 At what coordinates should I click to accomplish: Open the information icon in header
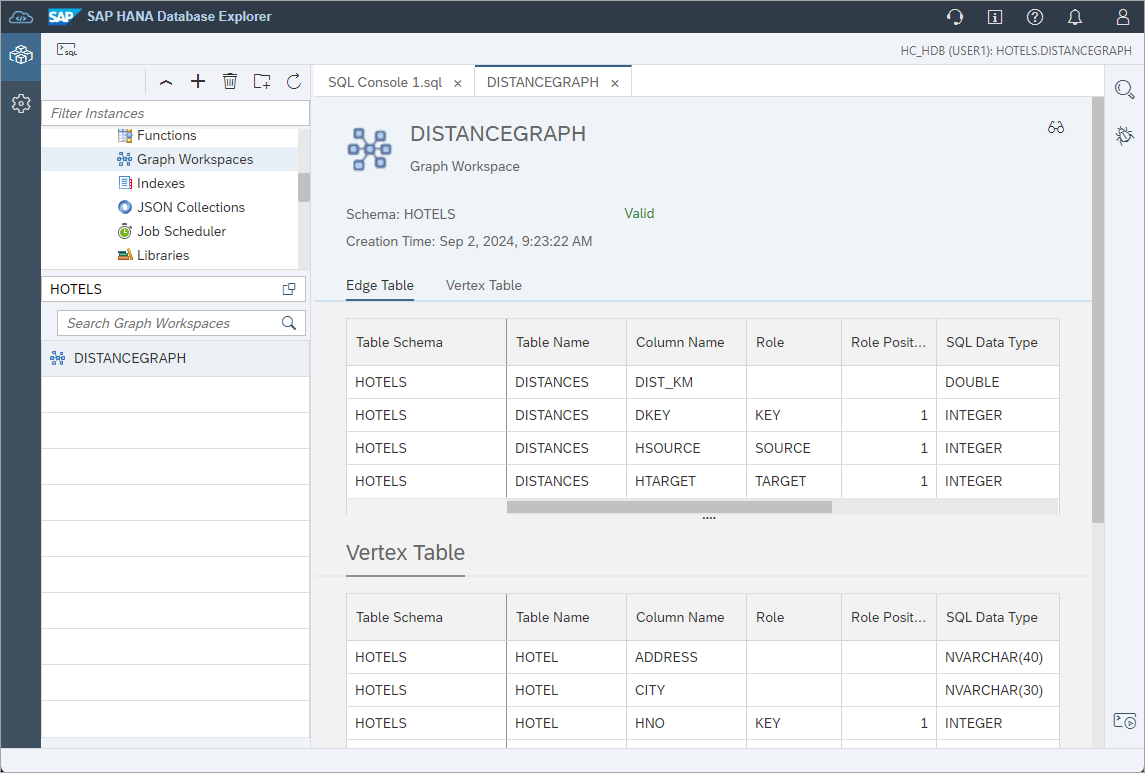(995, 17)
